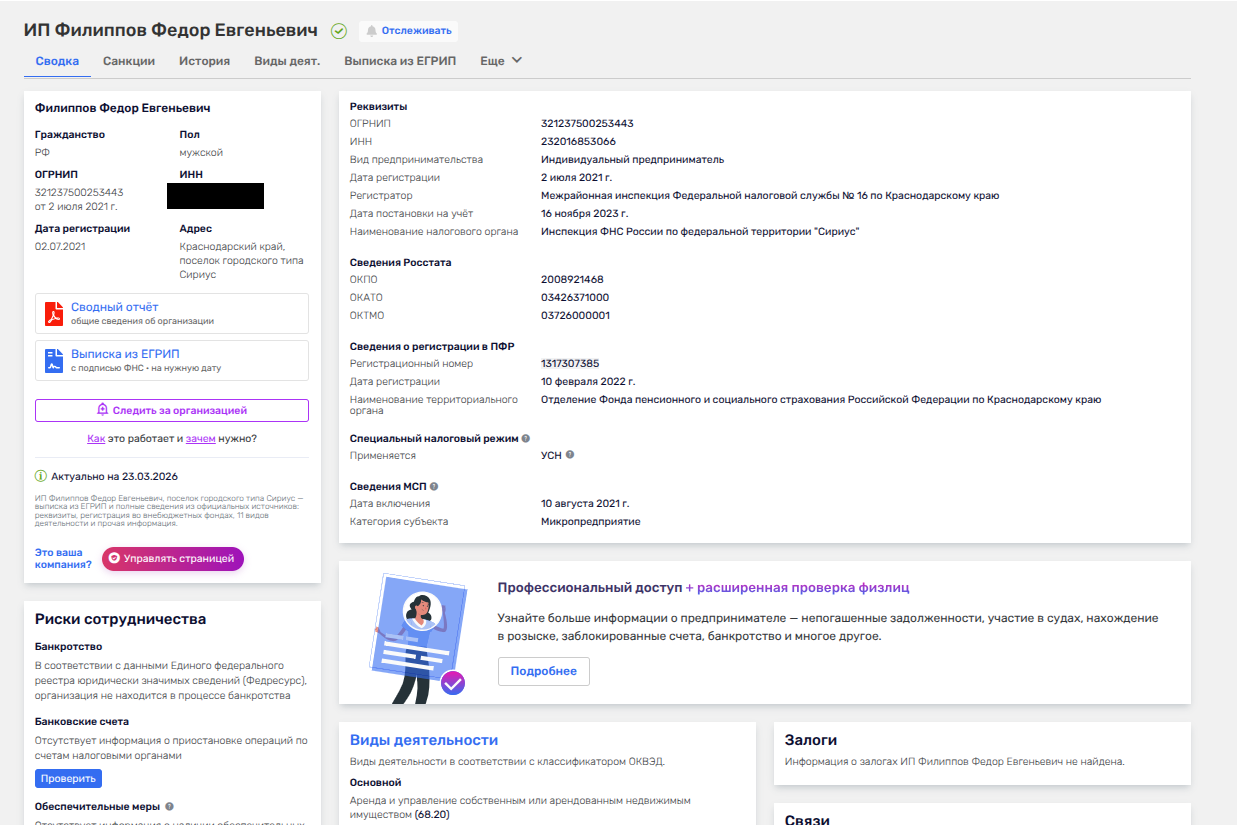Viewport: 1237px width, 825px height.
Task: Click the help icon beside УСН
Action: (570, 455)
